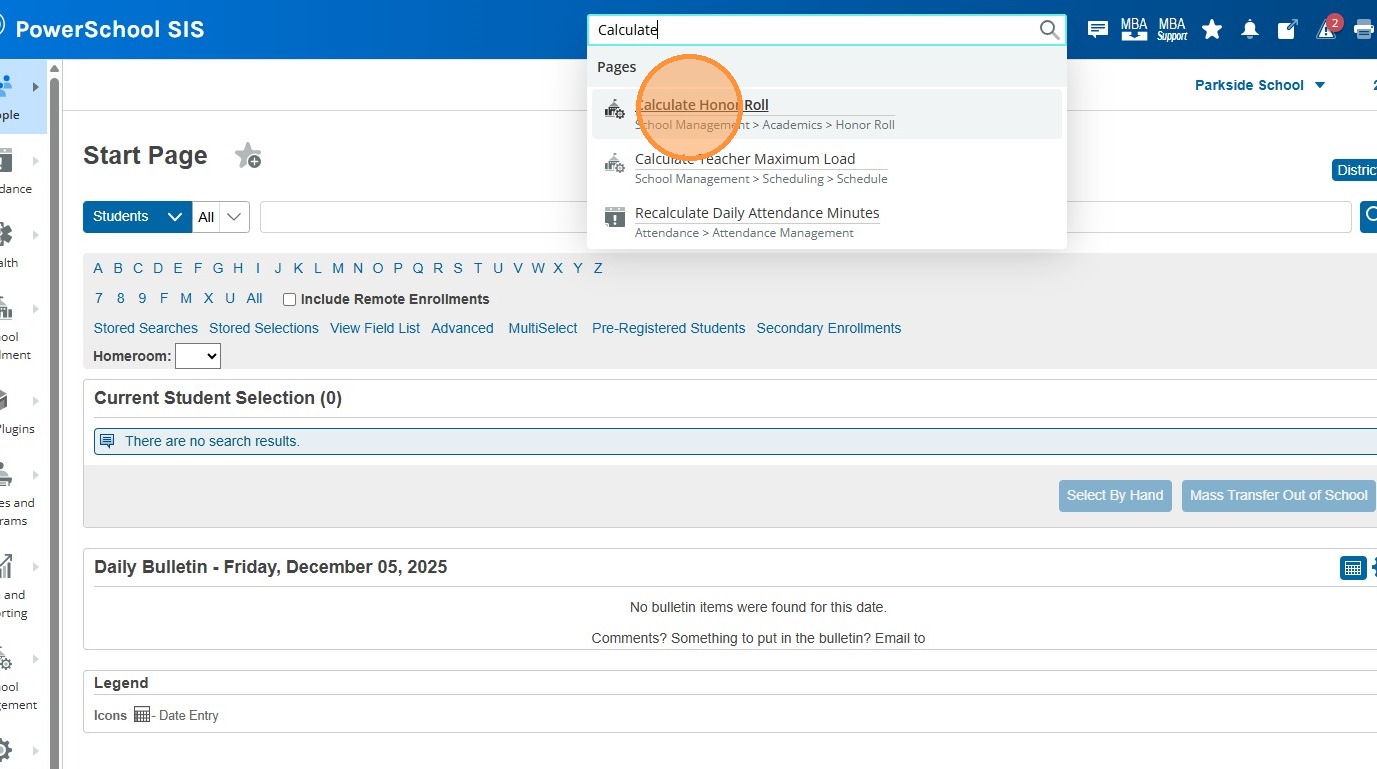1377x769 pixels.
Task: Browse students by letter M
Action: point(338,268)
